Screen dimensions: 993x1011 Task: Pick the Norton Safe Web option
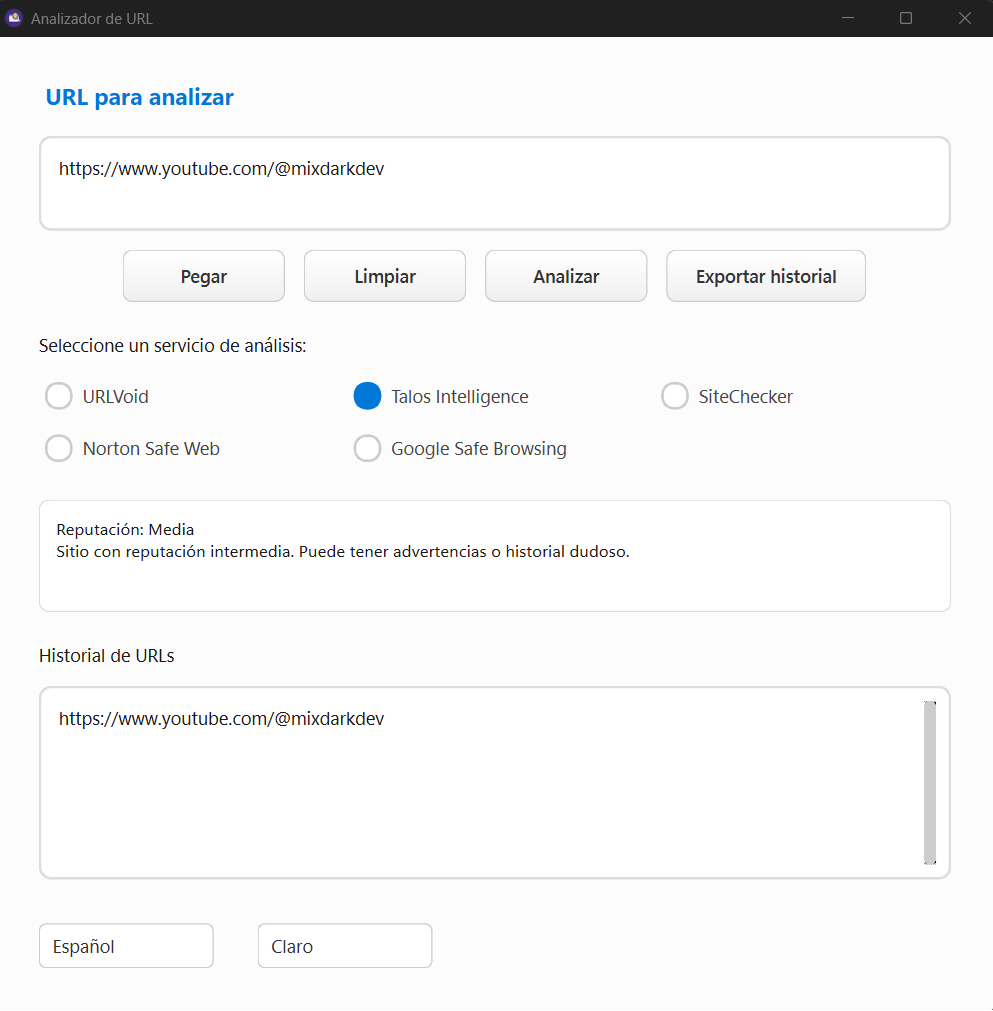(59, 449)
